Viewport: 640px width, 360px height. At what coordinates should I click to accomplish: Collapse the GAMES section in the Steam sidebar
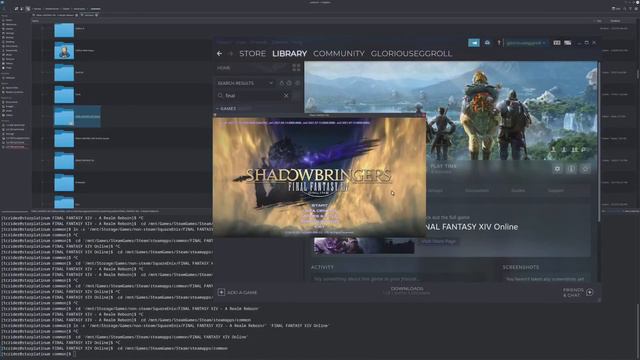(x=227, y=109)
